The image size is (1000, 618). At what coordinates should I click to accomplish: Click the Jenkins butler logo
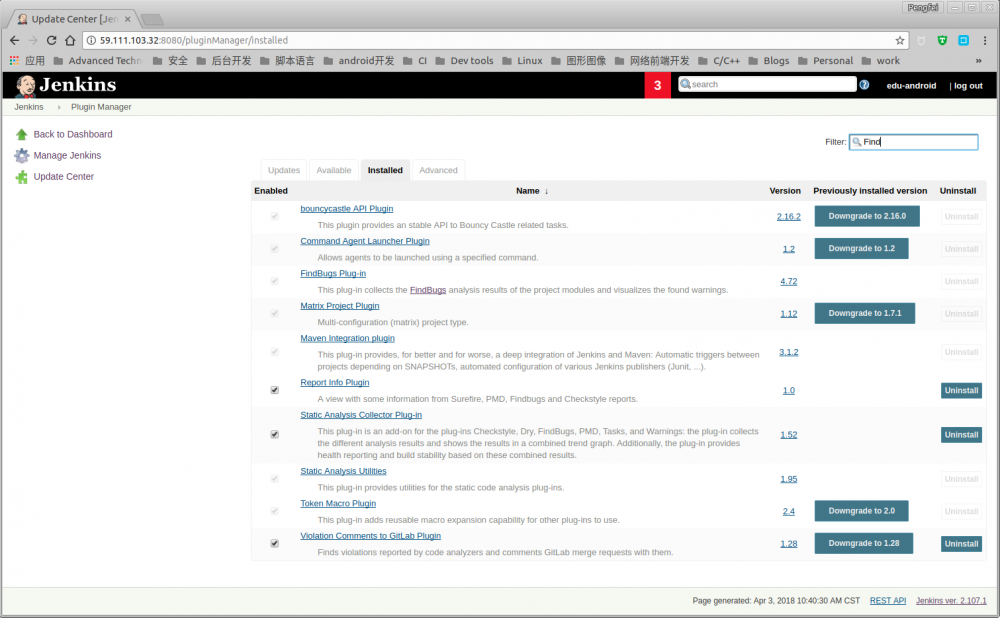pos(26,85)
